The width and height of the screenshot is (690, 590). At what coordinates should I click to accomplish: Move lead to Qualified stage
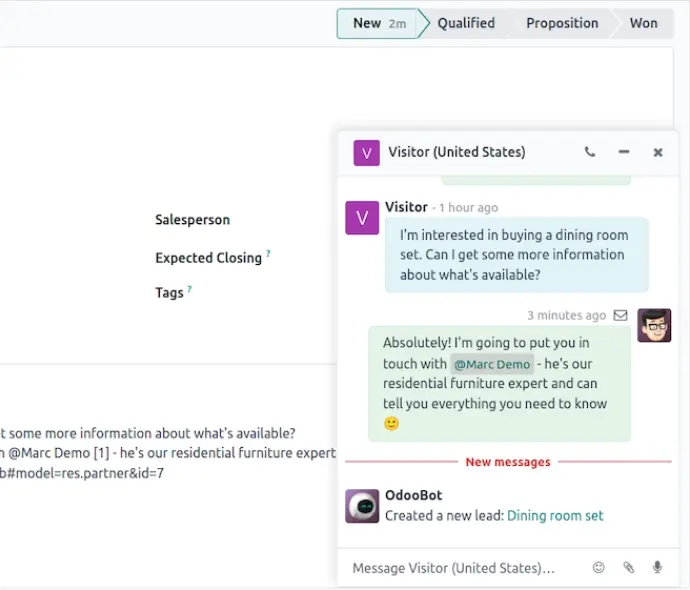tap(466, 23)
